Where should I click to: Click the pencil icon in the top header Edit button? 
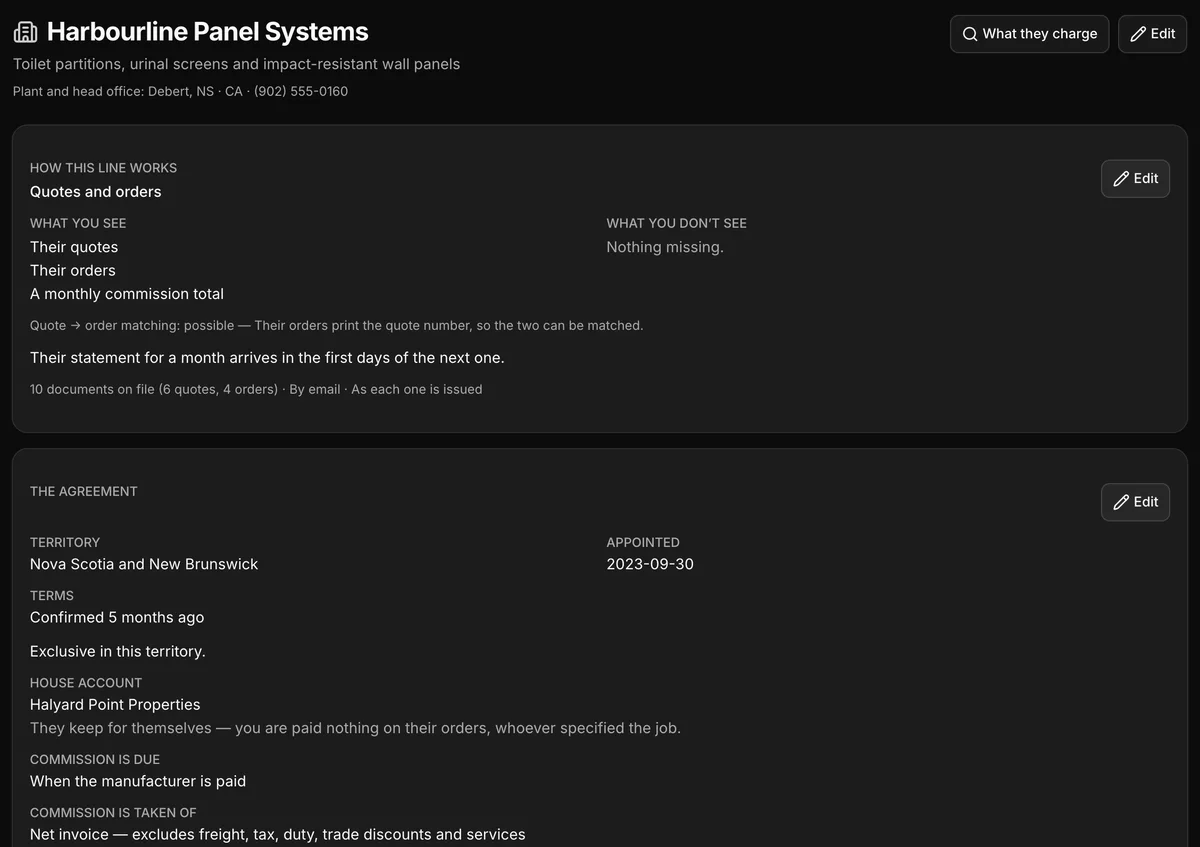pos(1137,34)
